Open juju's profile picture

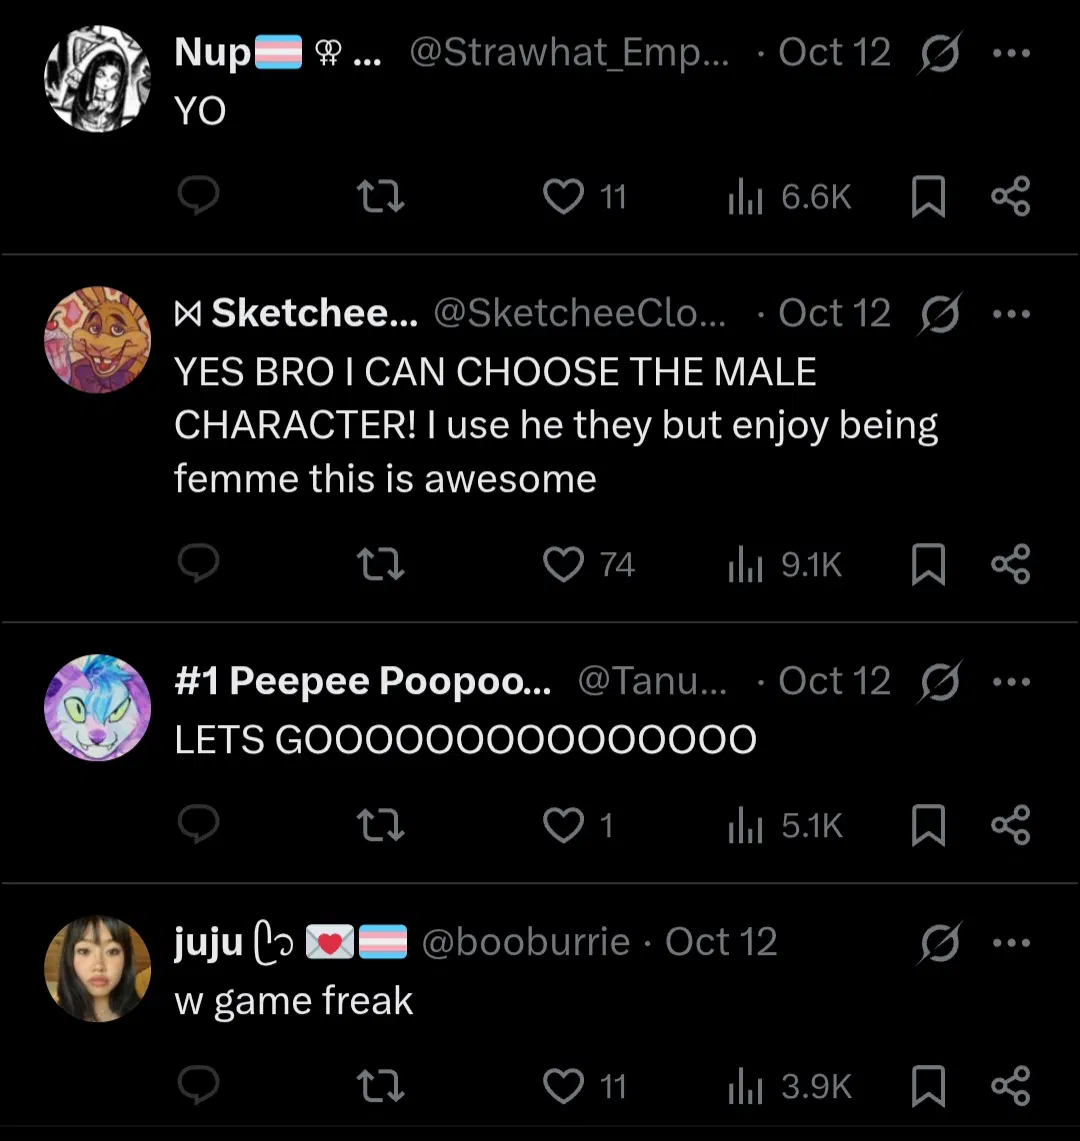97,969
